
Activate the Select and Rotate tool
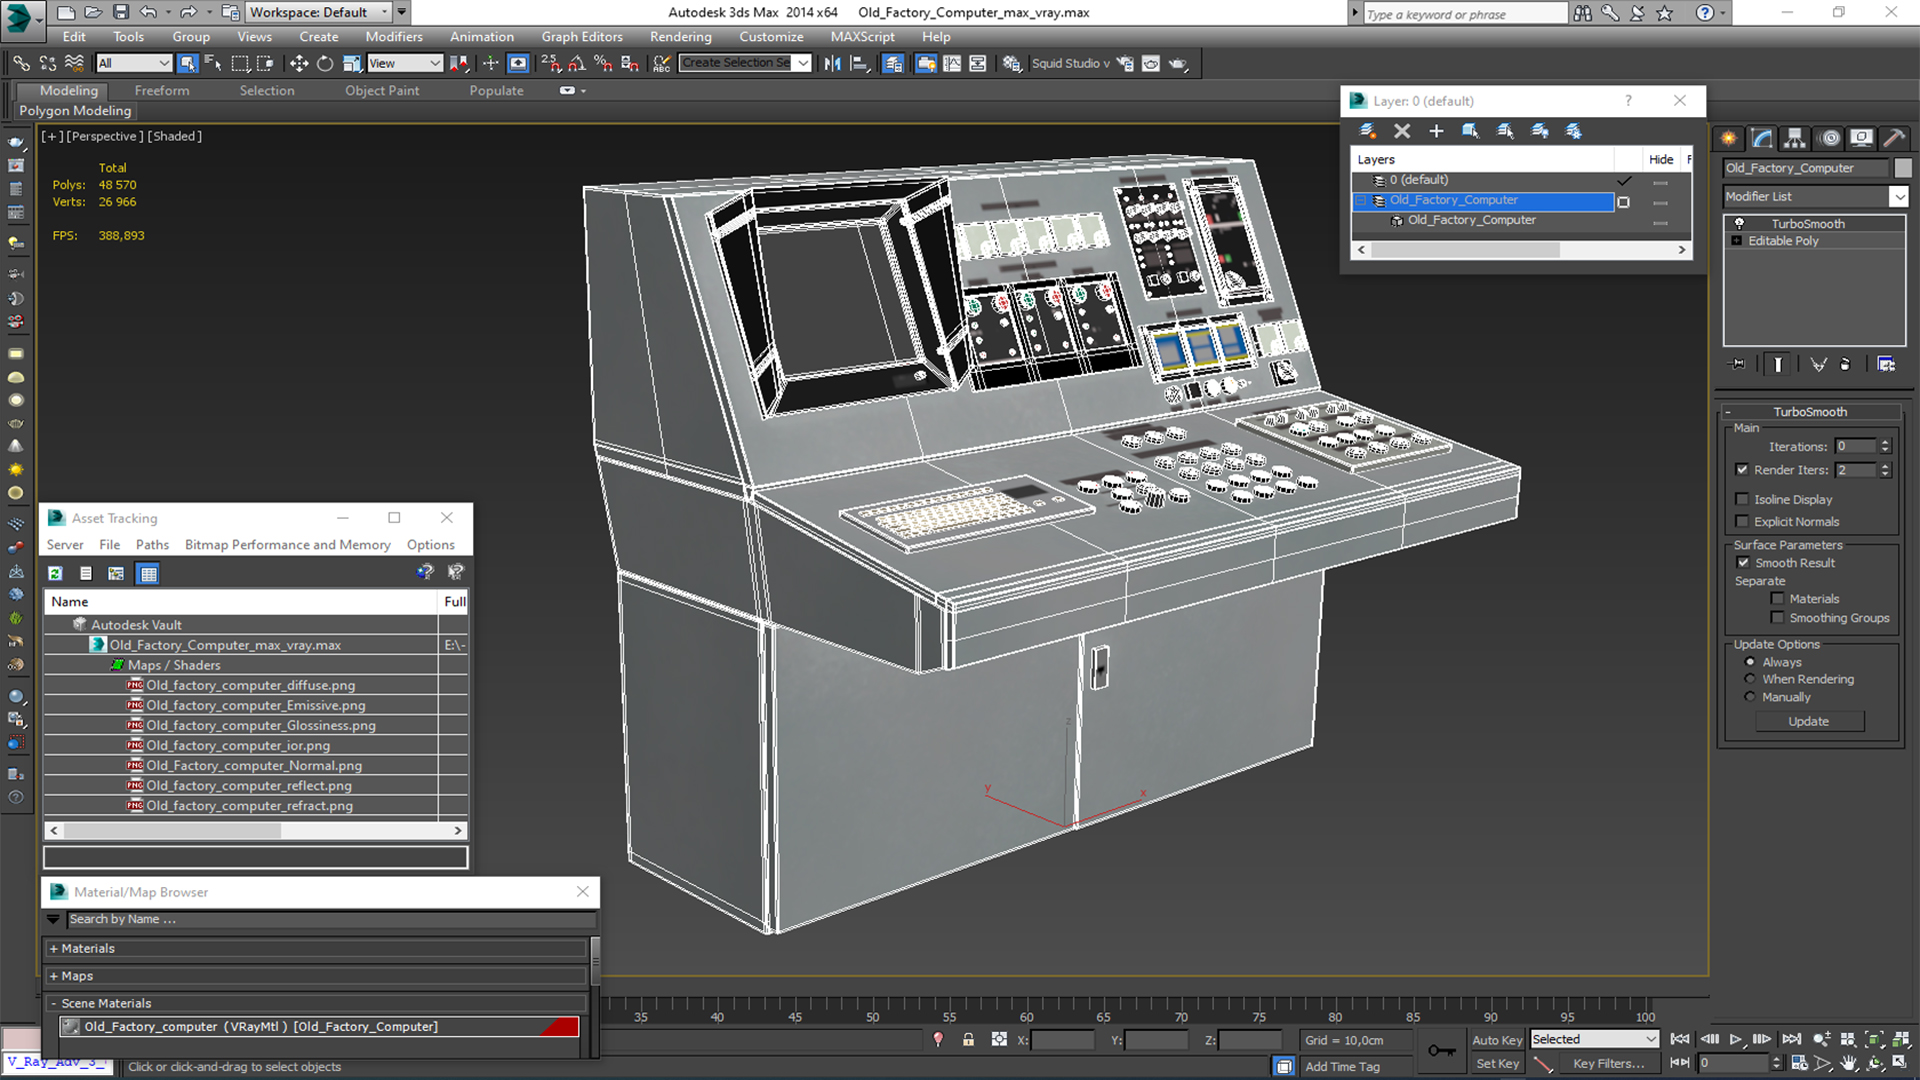click(x=325, y=63)
